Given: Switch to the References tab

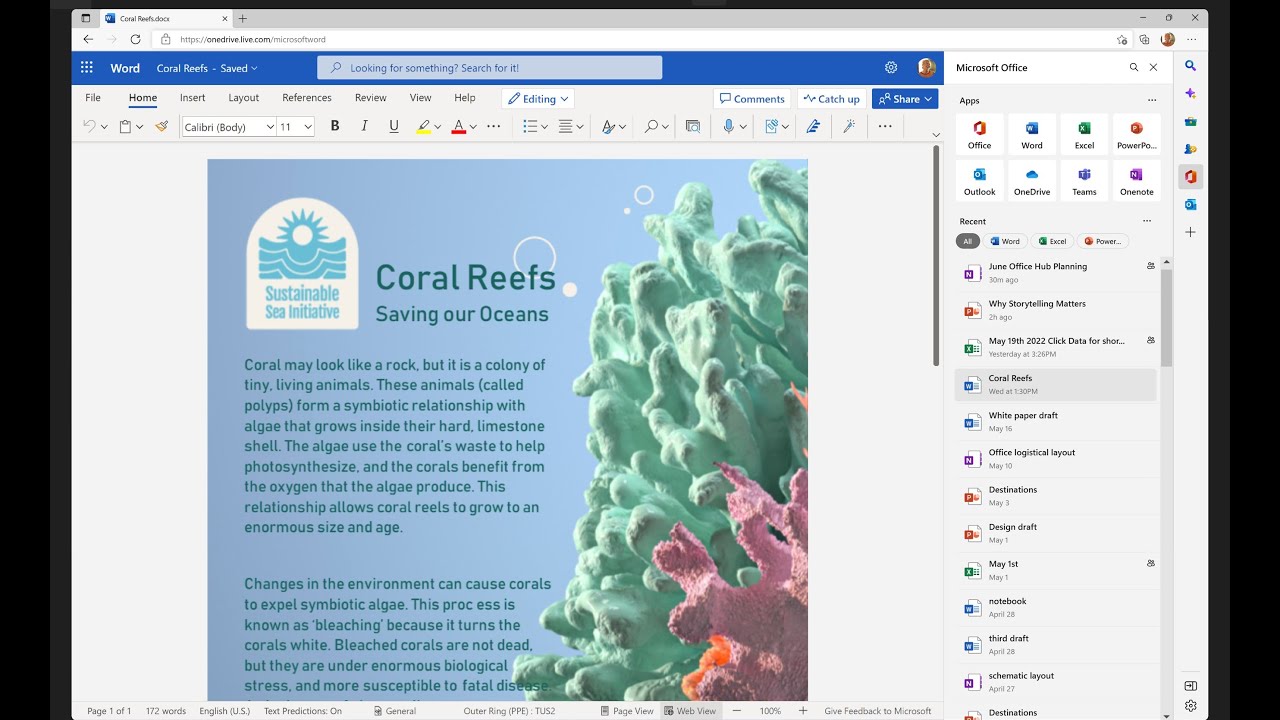Looking at the screenshot, I should (x=307, y=98).
